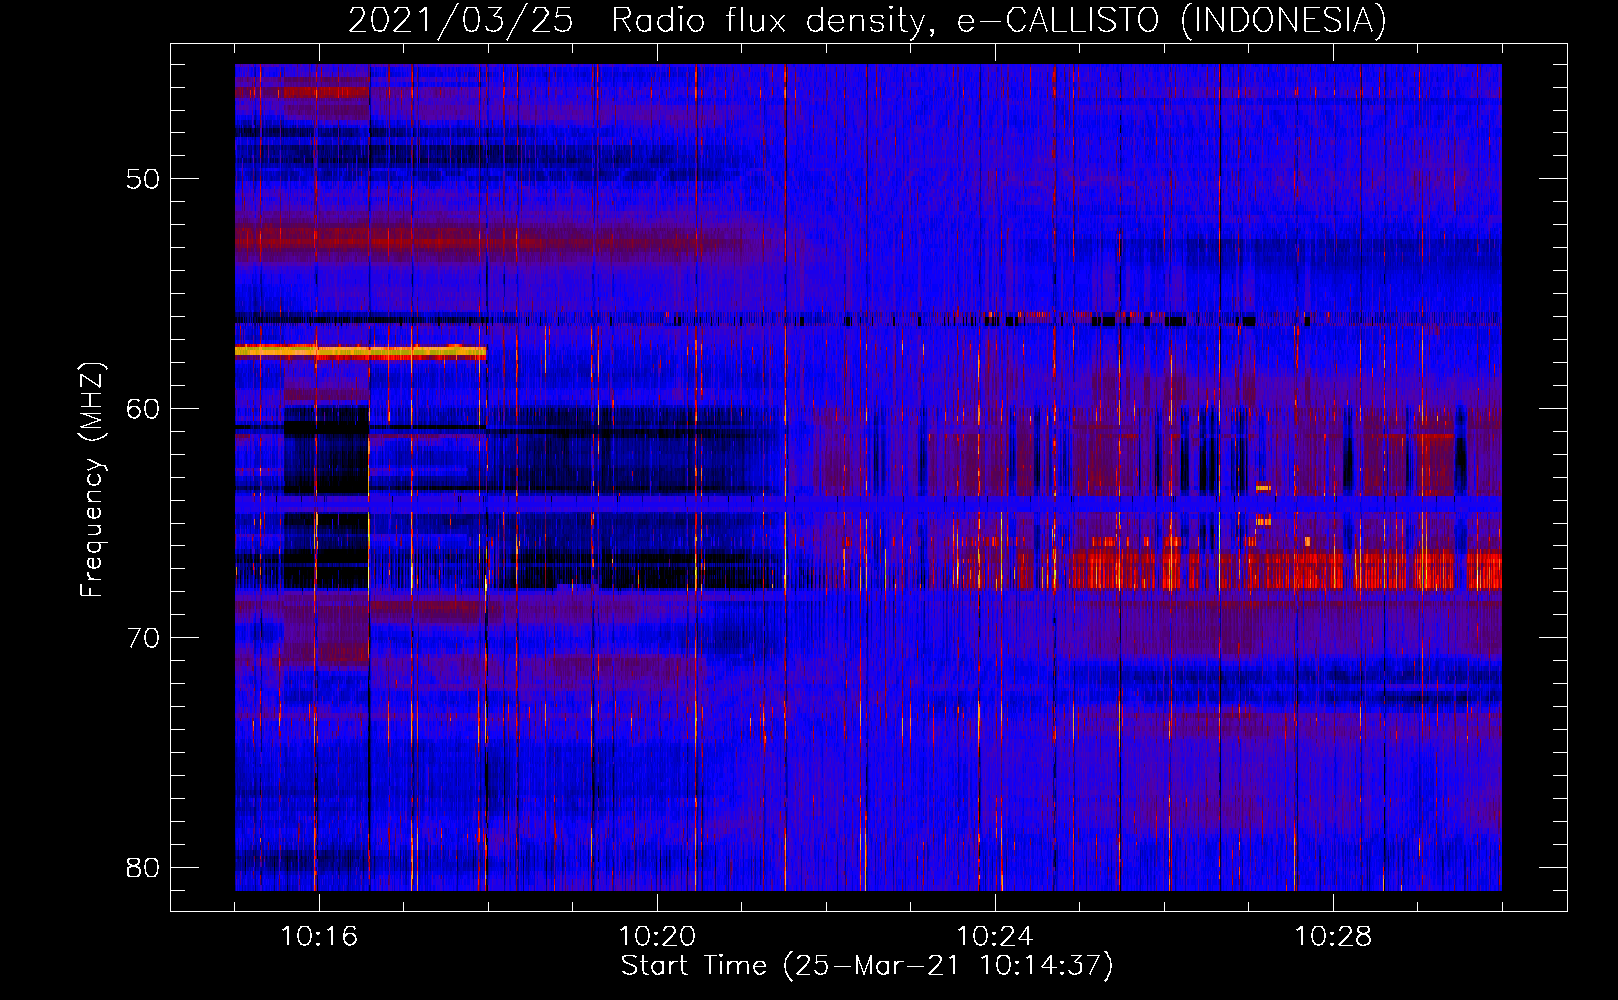Click the '80' frequency tick label
1618x1000 pixels.
click(x=143, y=867)
